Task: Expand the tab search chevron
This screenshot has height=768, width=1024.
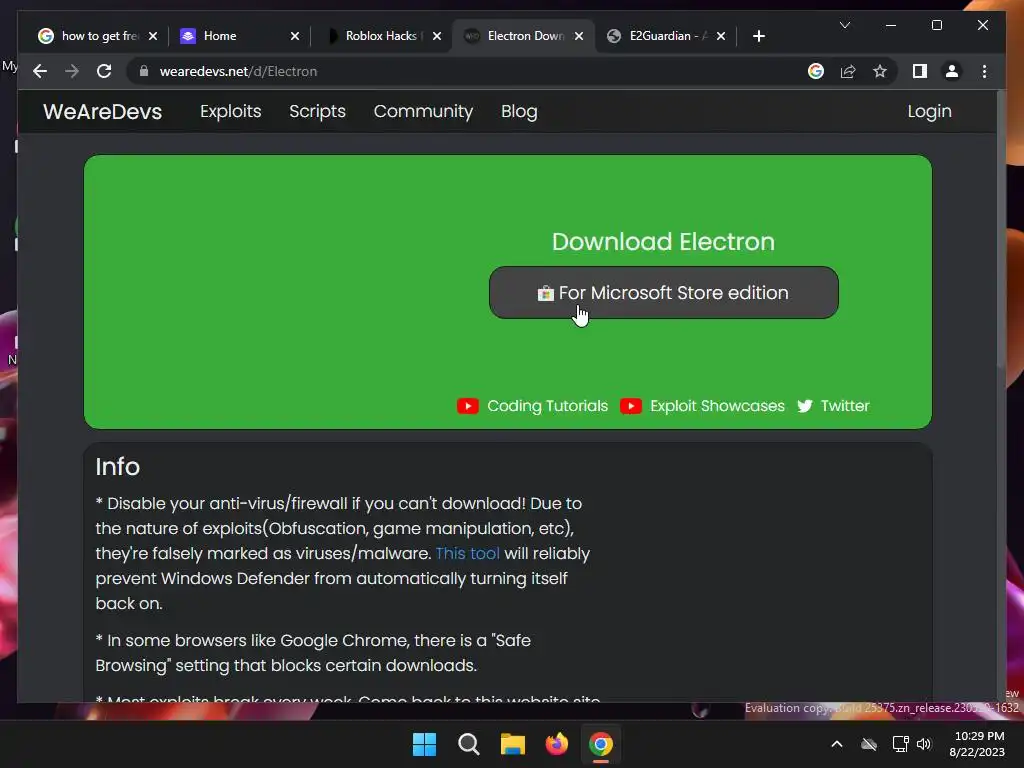Action: 844,25
